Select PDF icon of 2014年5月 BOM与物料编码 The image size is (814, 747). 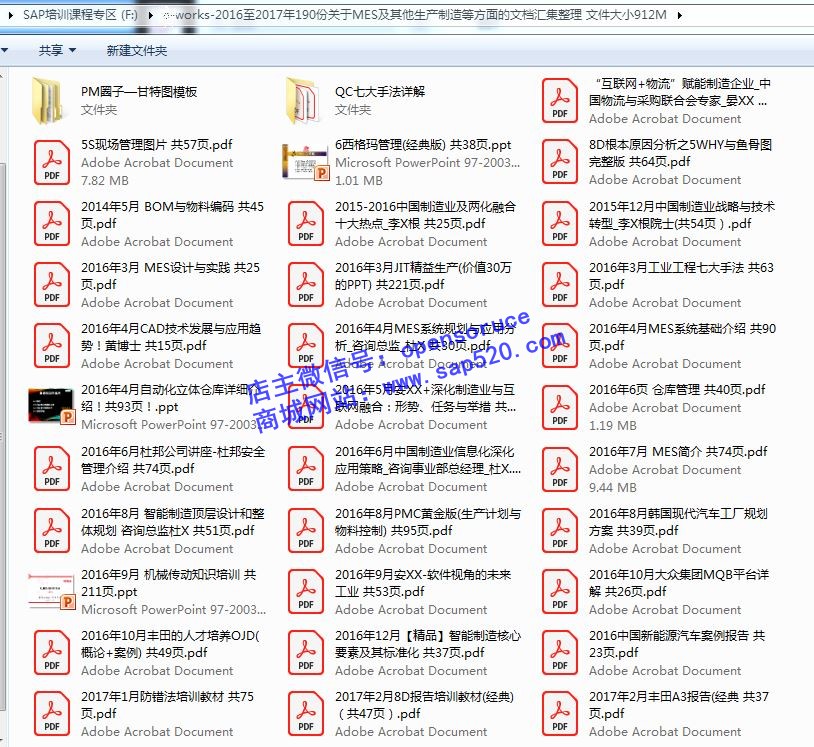(51, 223)
